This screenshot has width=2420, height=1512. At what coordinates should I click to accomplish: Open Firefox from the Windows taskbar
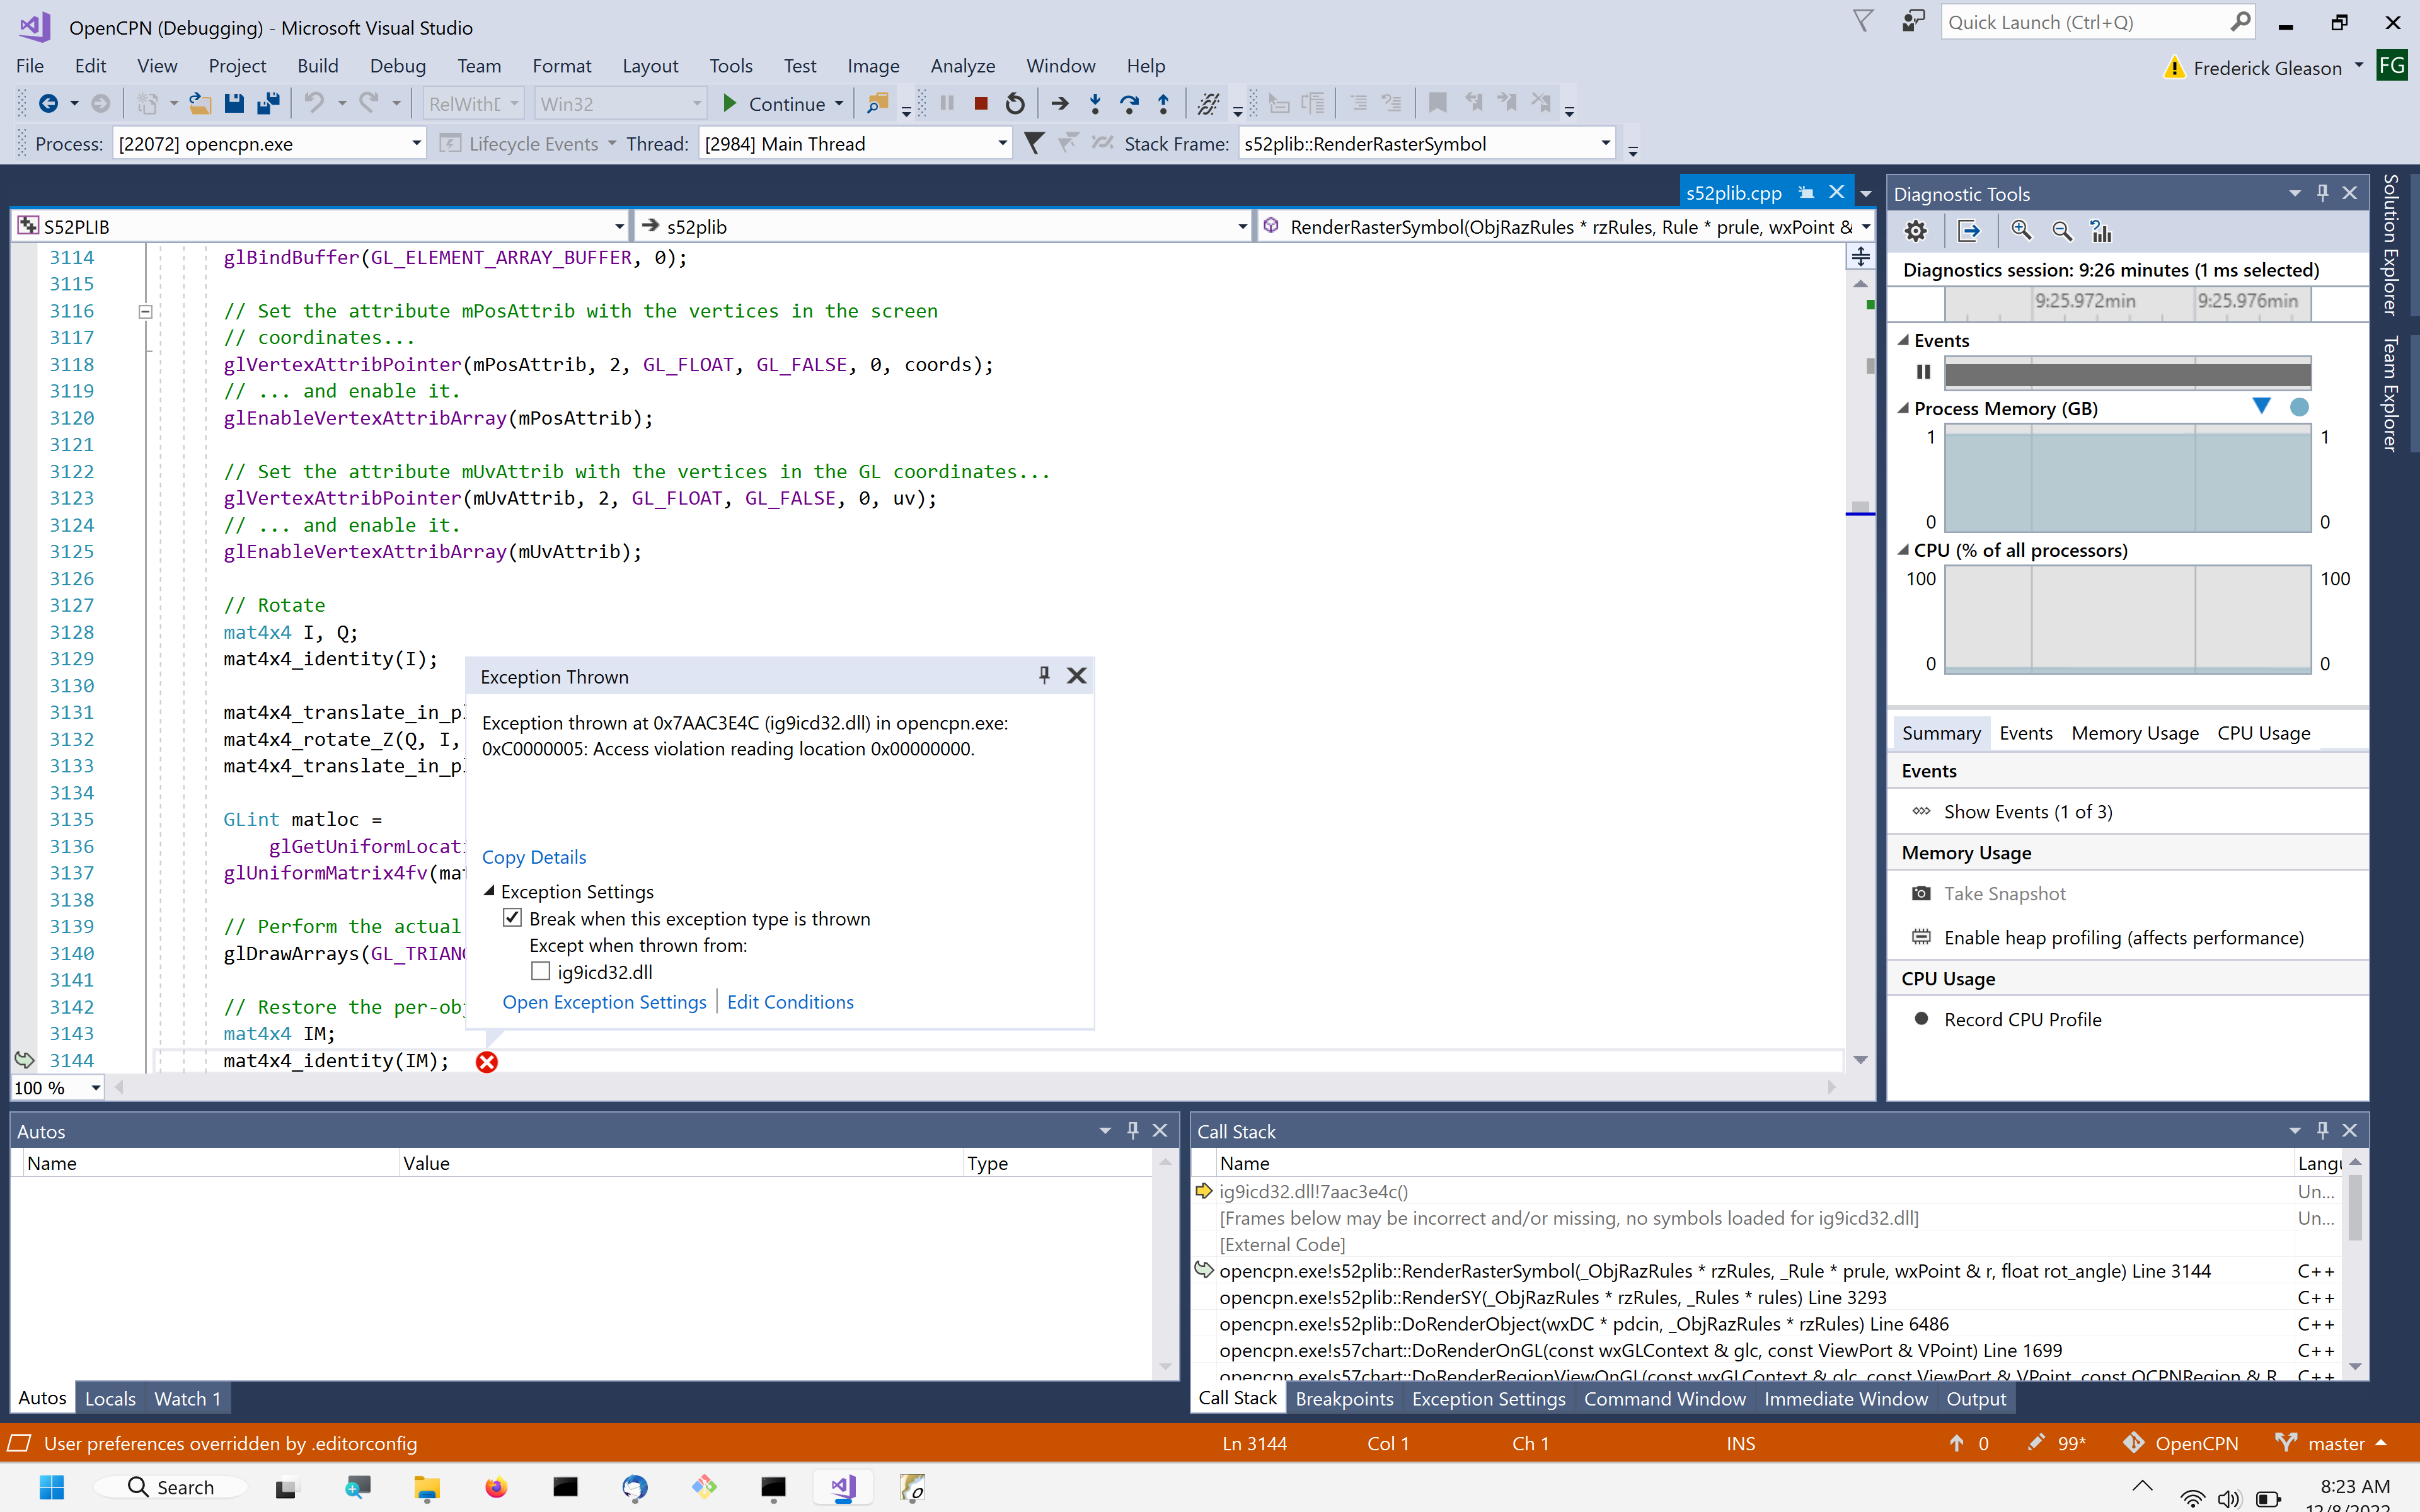click(x=495, y=1487)
